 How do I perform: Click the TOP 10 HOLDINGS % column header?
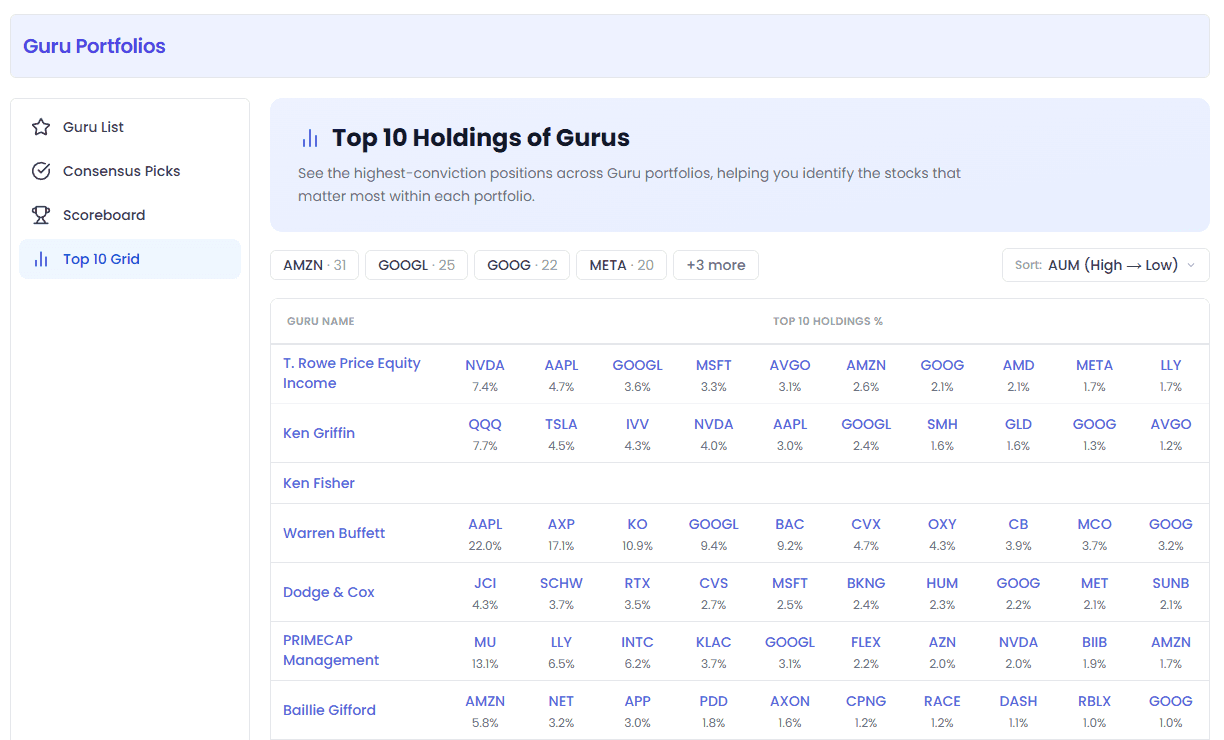point(828,321)
